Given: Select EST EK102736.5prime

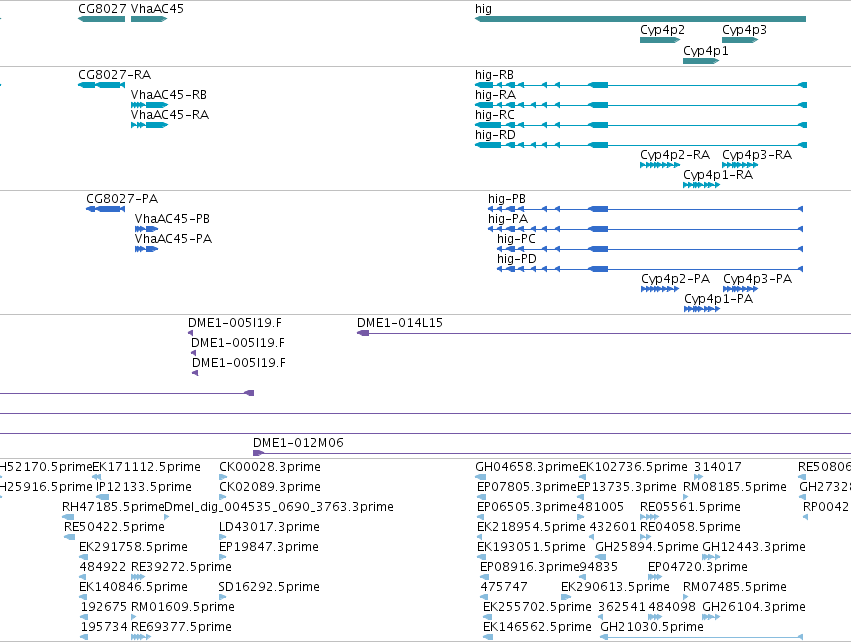Looking at the screenshot, I should [x=633, y=467].
